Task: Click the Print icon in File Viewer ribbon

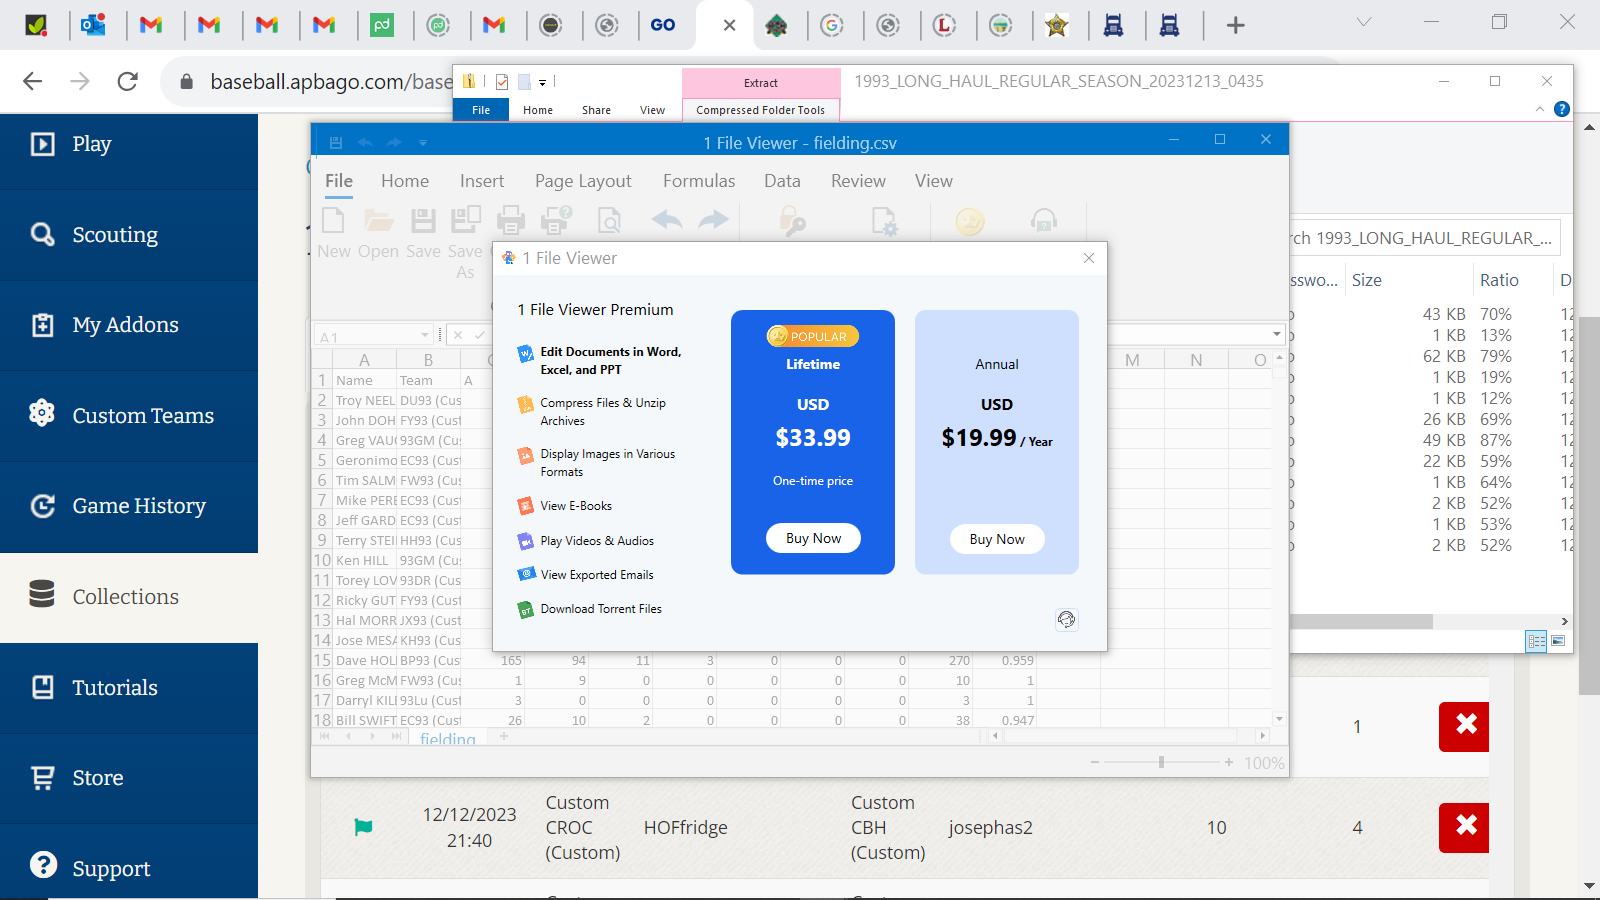Action: (x=511, y=220)
